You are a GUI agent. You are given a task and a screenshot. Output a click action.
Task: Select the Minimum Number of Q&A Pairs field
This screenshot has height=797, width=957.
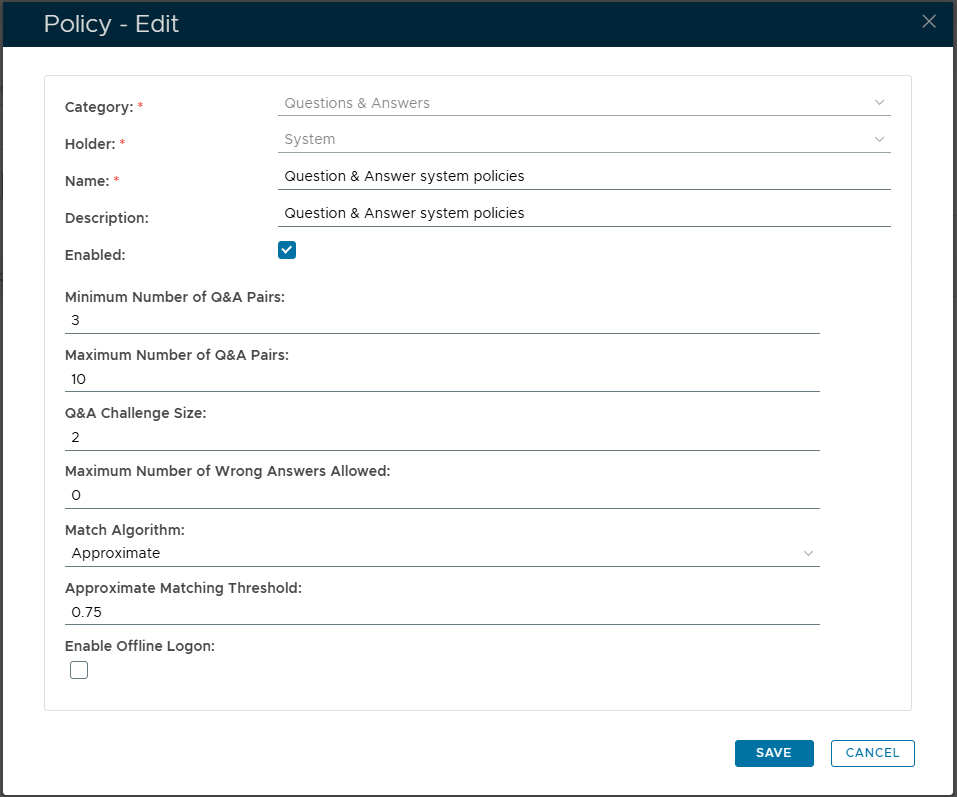click(440, 321)
